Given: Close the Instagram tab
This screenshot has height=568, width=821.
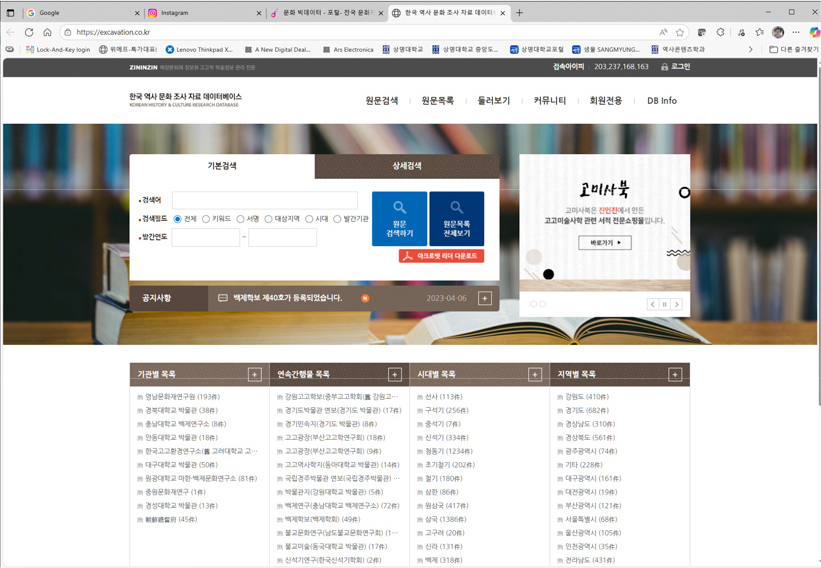Looking at the screenshot, I should point(259,13).
